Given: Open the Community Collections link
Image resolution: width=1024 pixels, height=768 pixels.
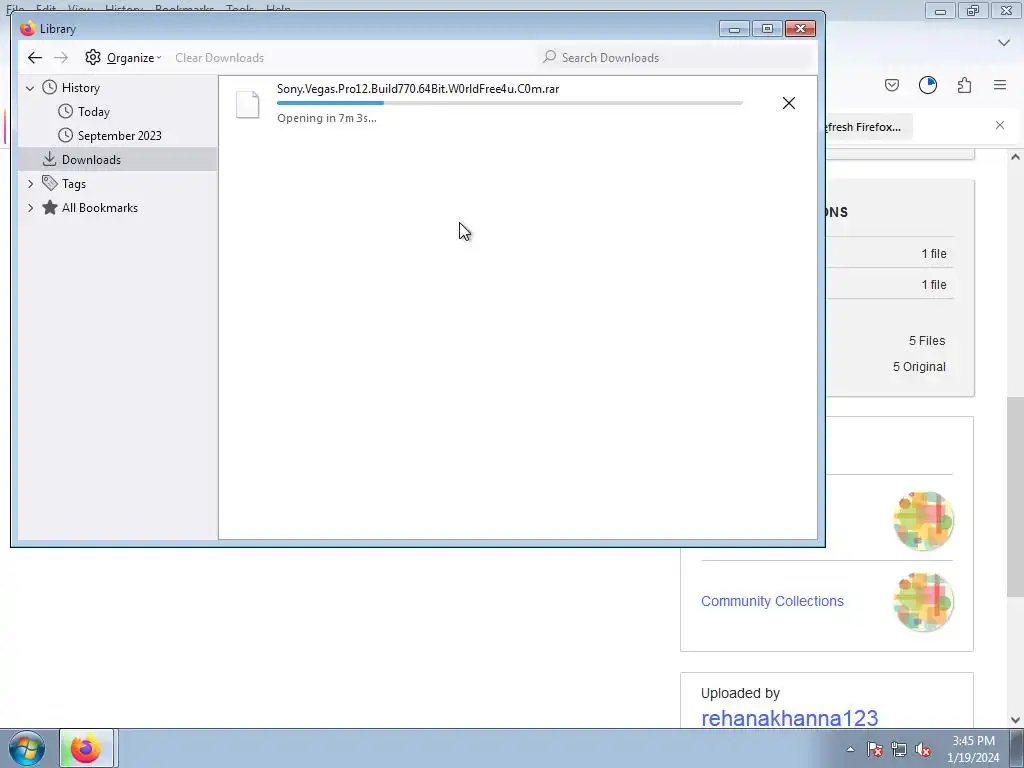Looking at the screenshot, I should click(x=772, y=601).
